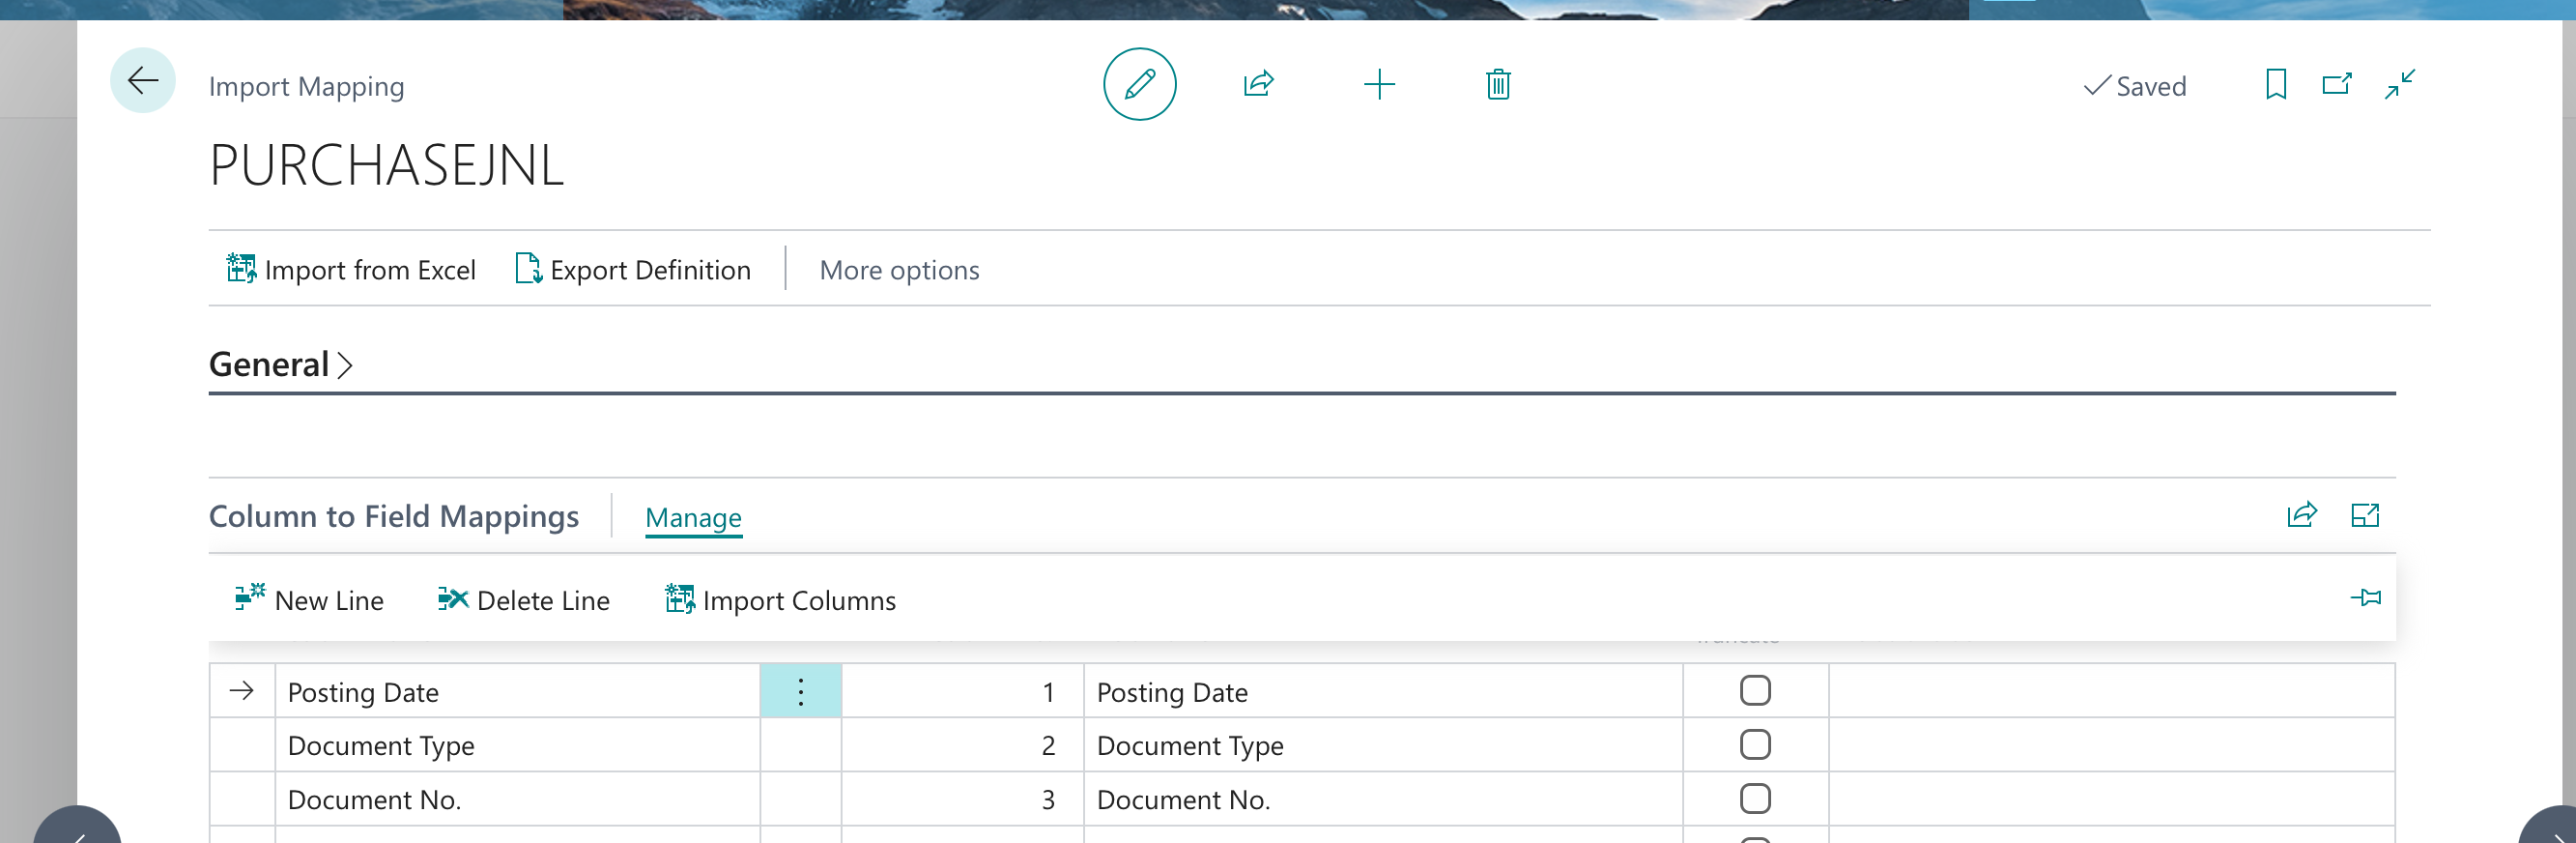Click Posting Date field name cell
The width and height of the screenshot is (2576, 843).
click(x=1383, y=691)
